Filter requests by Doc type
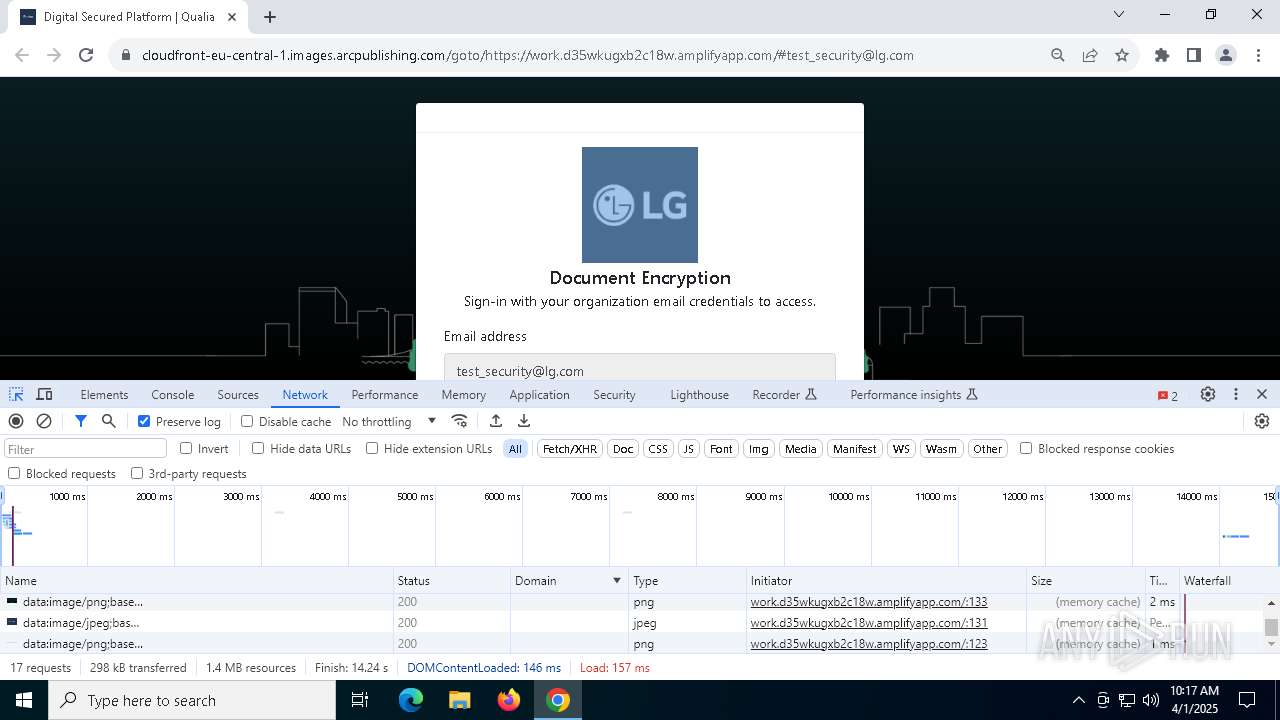Viewport: 1280px width, 720px height. tap(623, 449)
